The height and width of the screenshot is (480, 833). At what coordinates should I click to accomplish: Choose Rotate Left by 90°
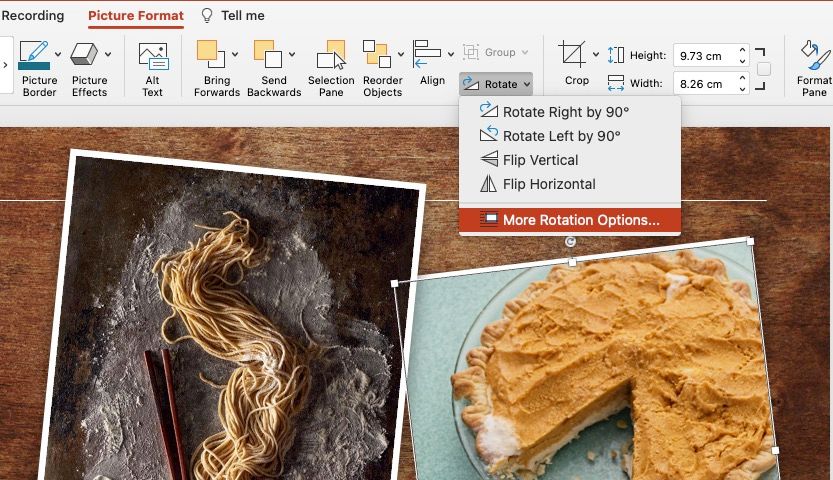pos(570,136)
